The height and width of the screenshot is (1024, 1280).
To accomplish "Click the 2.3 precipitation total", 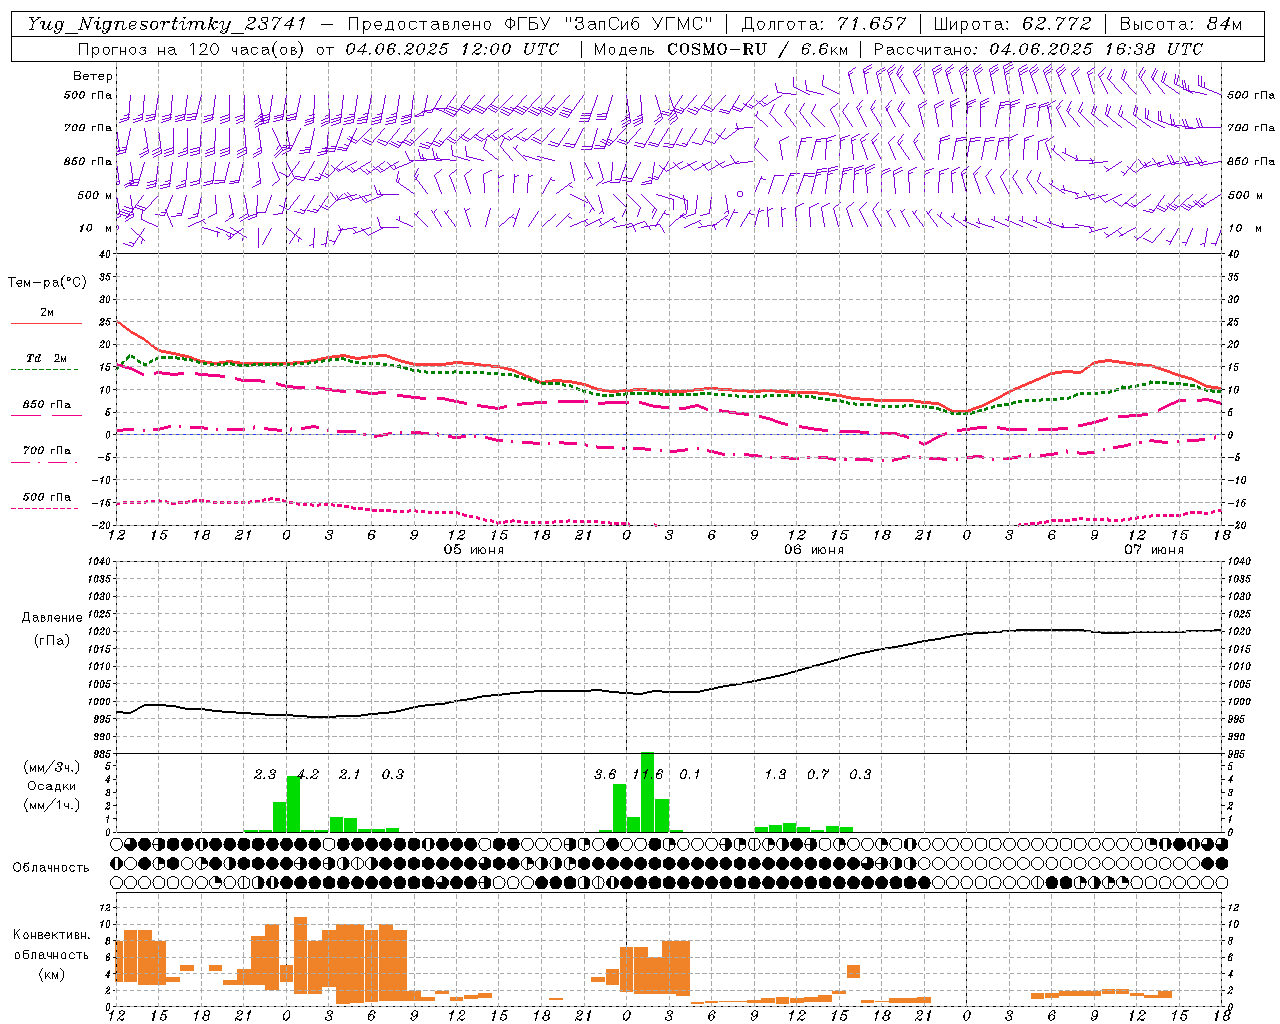I will coord(265,775).
